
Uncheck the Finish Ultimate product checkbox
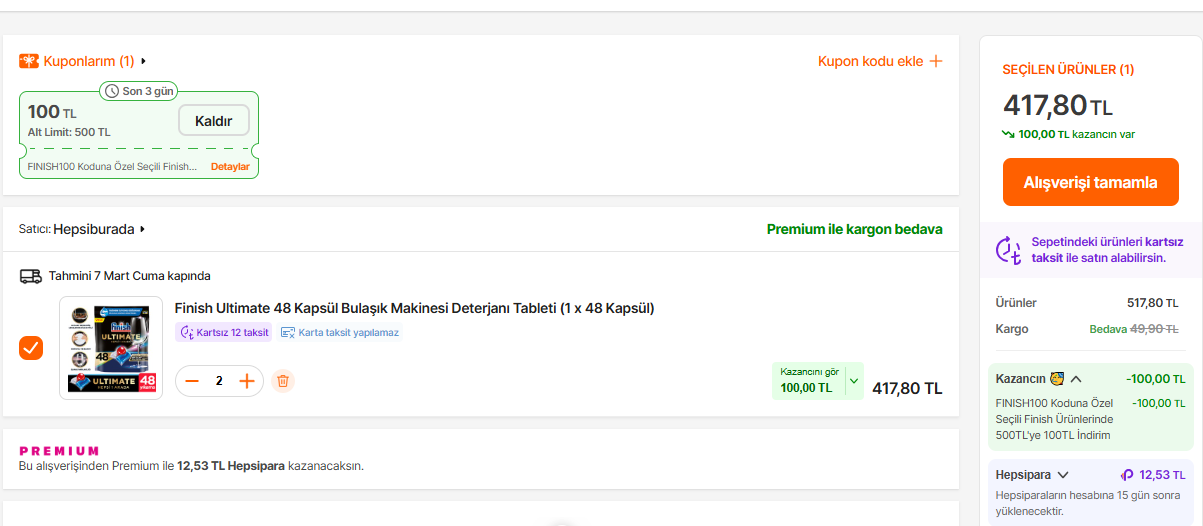pyautogui.click(x=31, y=348)
